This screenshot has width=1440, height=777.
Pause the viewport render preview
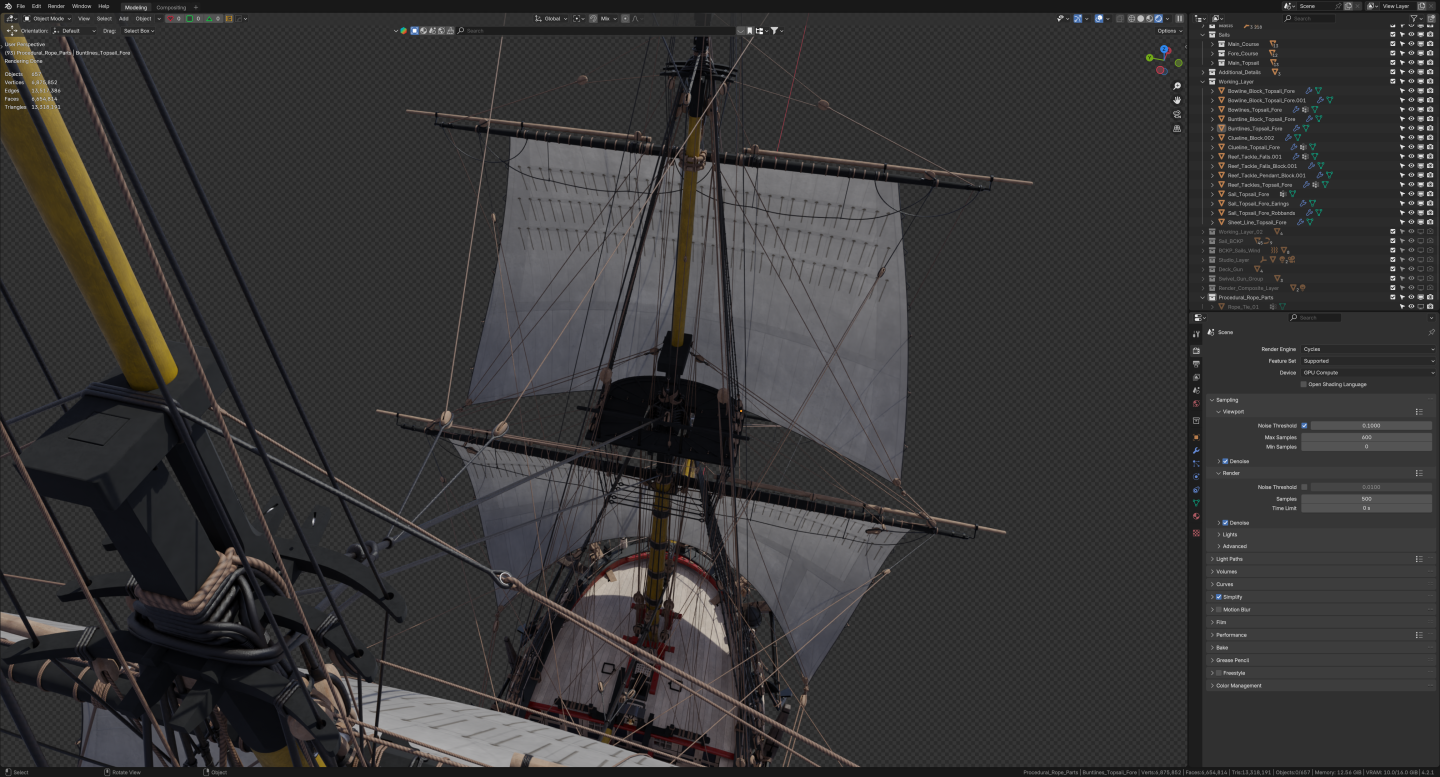1179,18
